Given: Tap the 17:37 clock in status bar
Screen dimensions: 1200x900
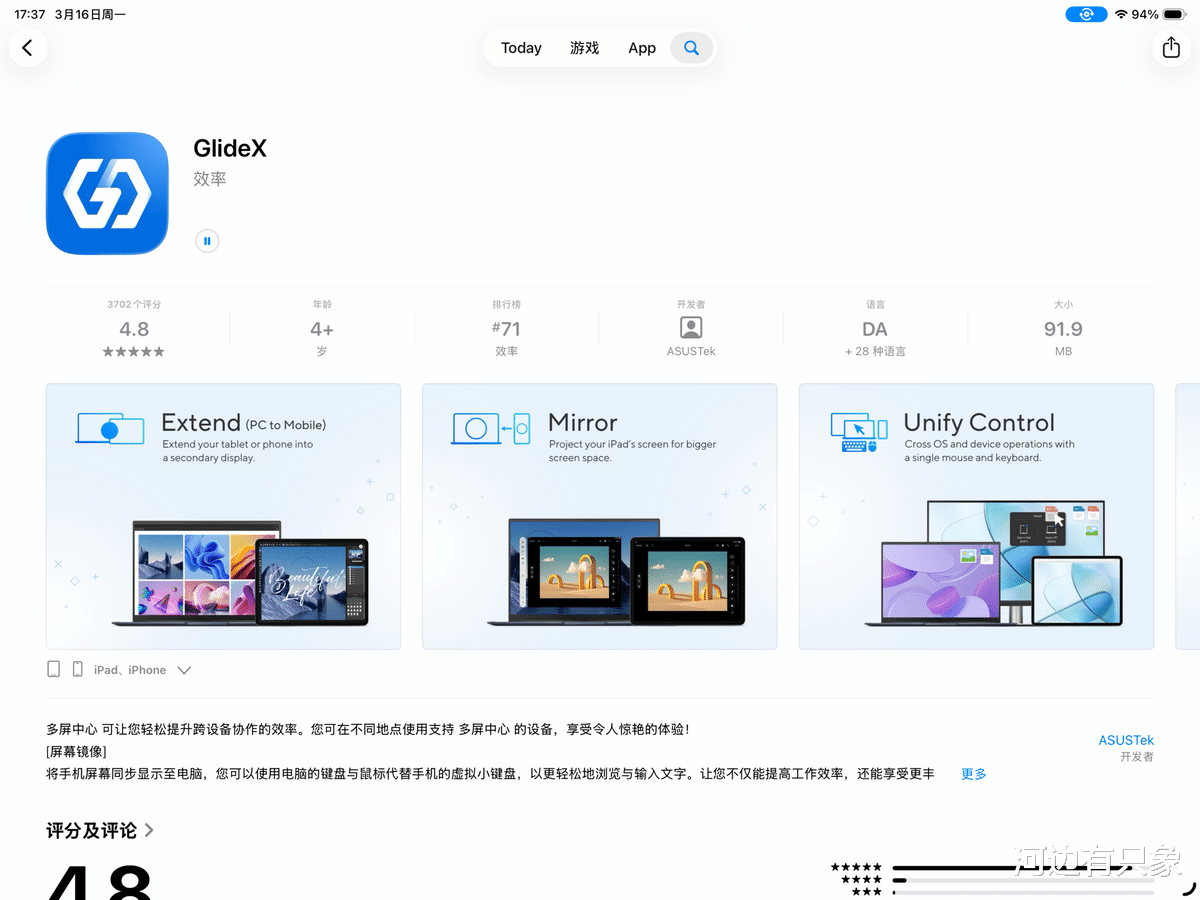Looking at the screenshot, I should [31, 14].
